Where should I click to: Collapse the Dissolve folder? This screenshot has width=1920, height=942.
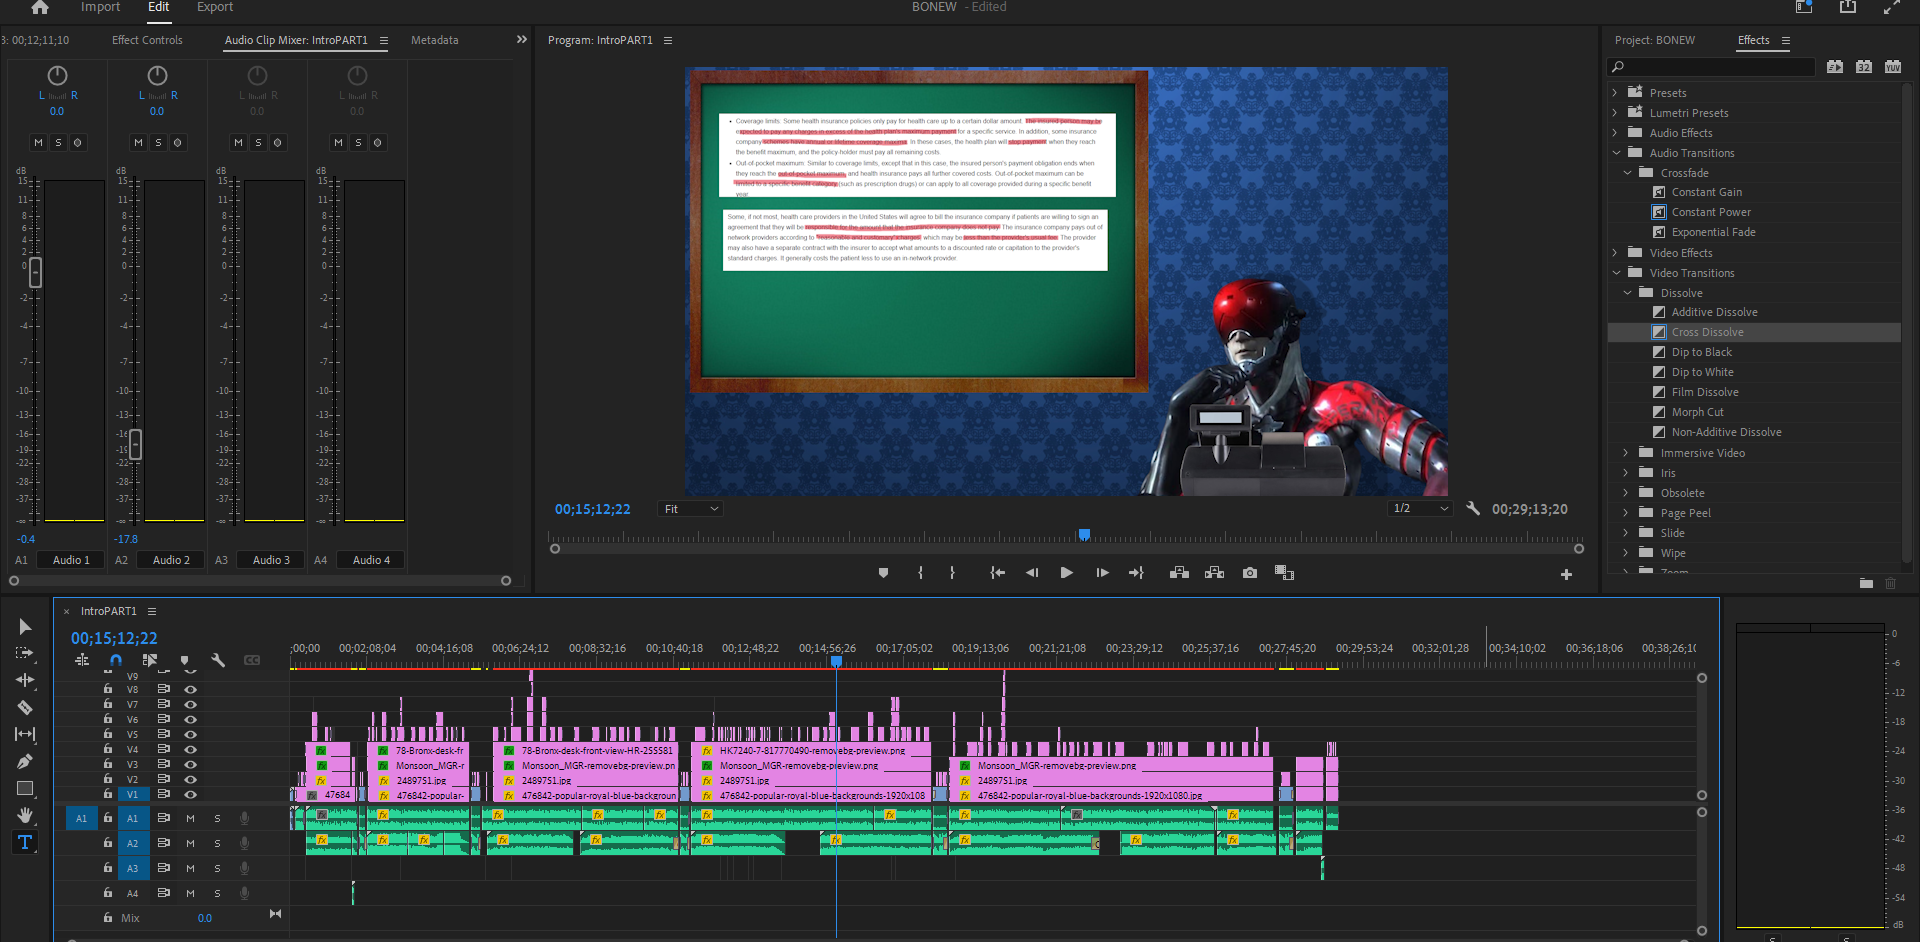pos(1627,293)
